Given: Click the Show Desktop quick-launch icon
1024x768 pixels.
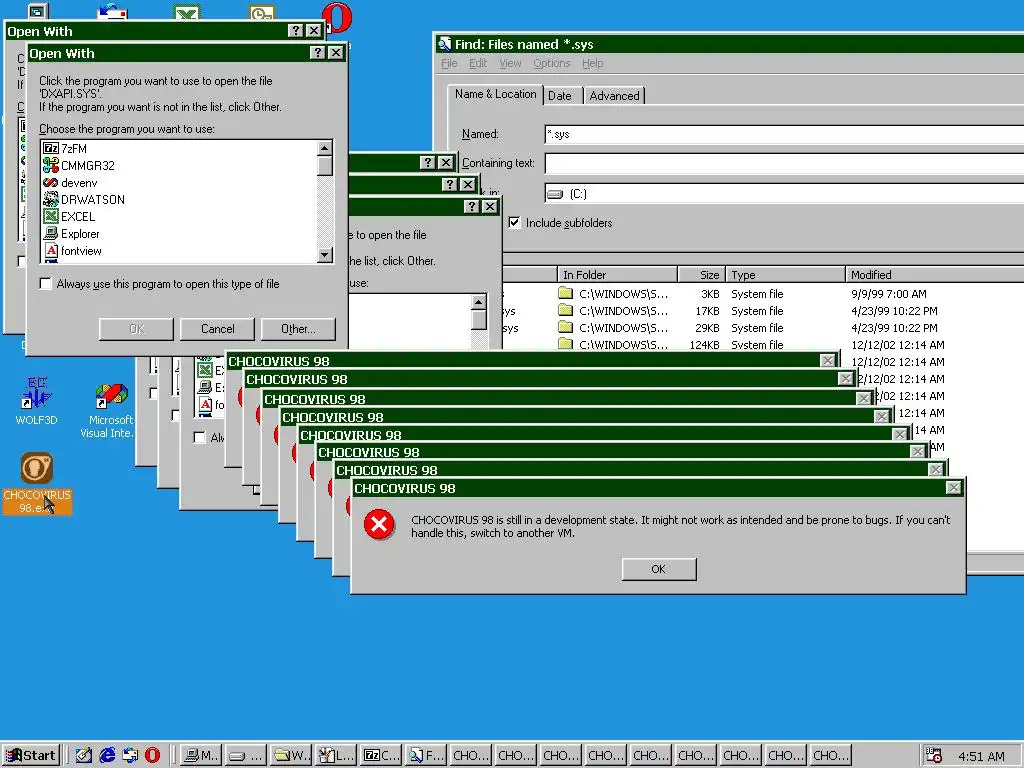Looking at the screenshot, I should tap(84, 756).
